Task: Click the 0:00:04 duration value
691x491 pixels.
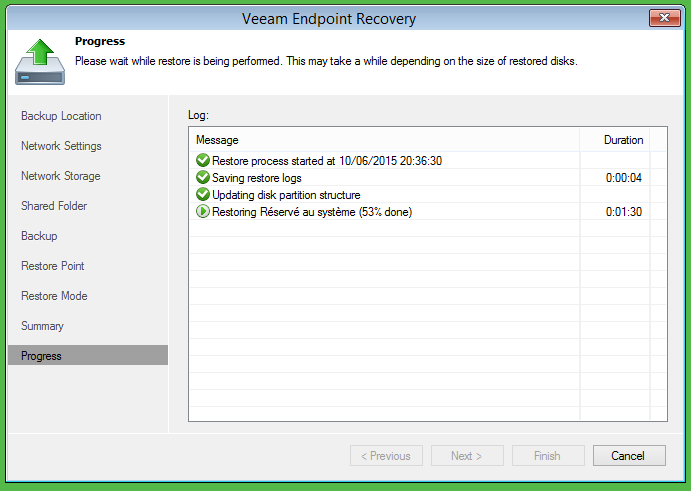Action: pos(624,178)
